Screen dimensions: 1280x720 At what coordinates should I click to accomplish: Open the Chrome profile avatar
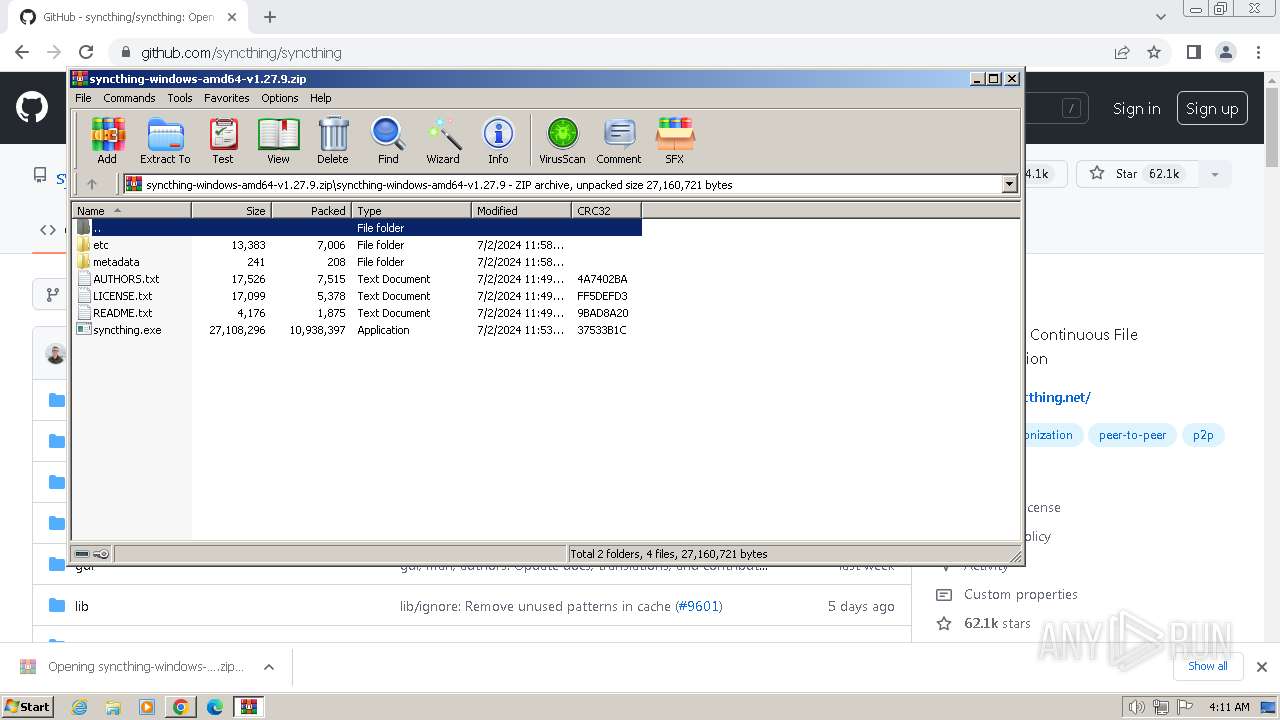[1225, 52]
